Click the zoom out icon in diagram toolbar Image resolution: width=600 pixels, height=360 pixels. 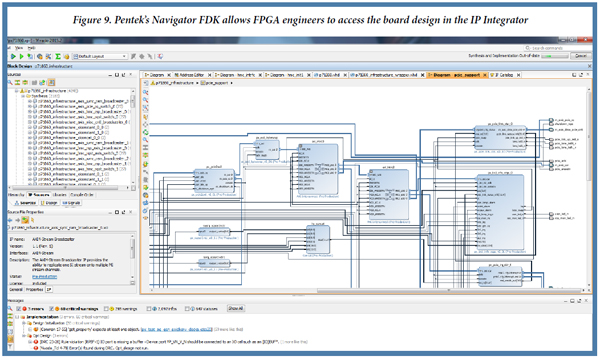click(145, 100)
